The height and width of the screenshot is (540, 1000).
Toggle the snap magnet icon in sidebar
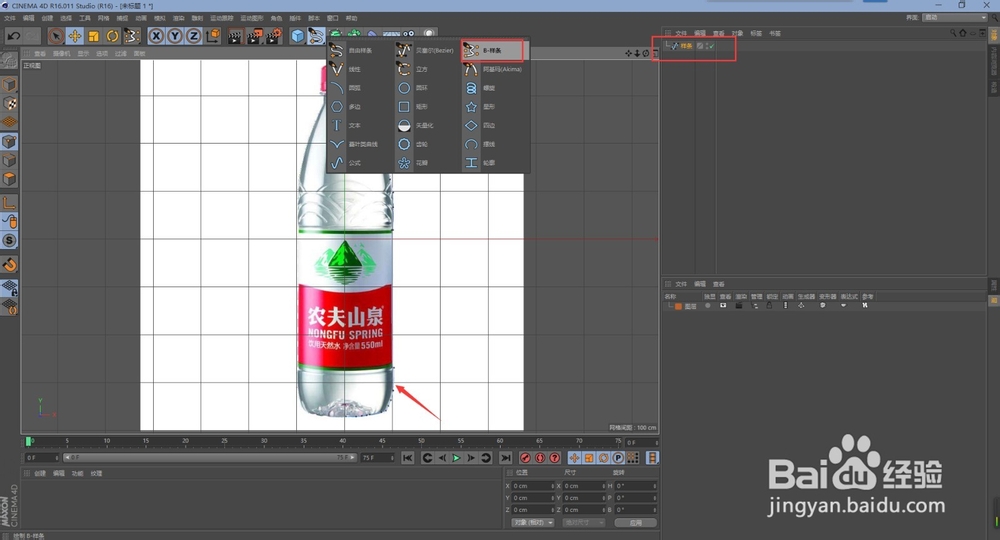9,265
